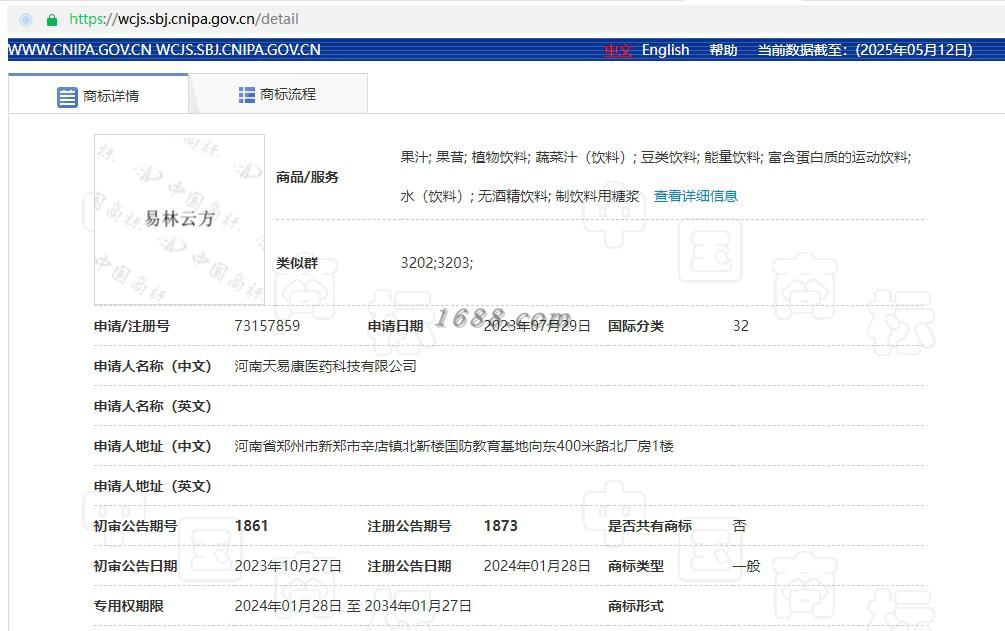Click 查看详细信息 link for goods details
Image resolution: width=1005 pixels, height=631 pixels.
coord(695,196)
